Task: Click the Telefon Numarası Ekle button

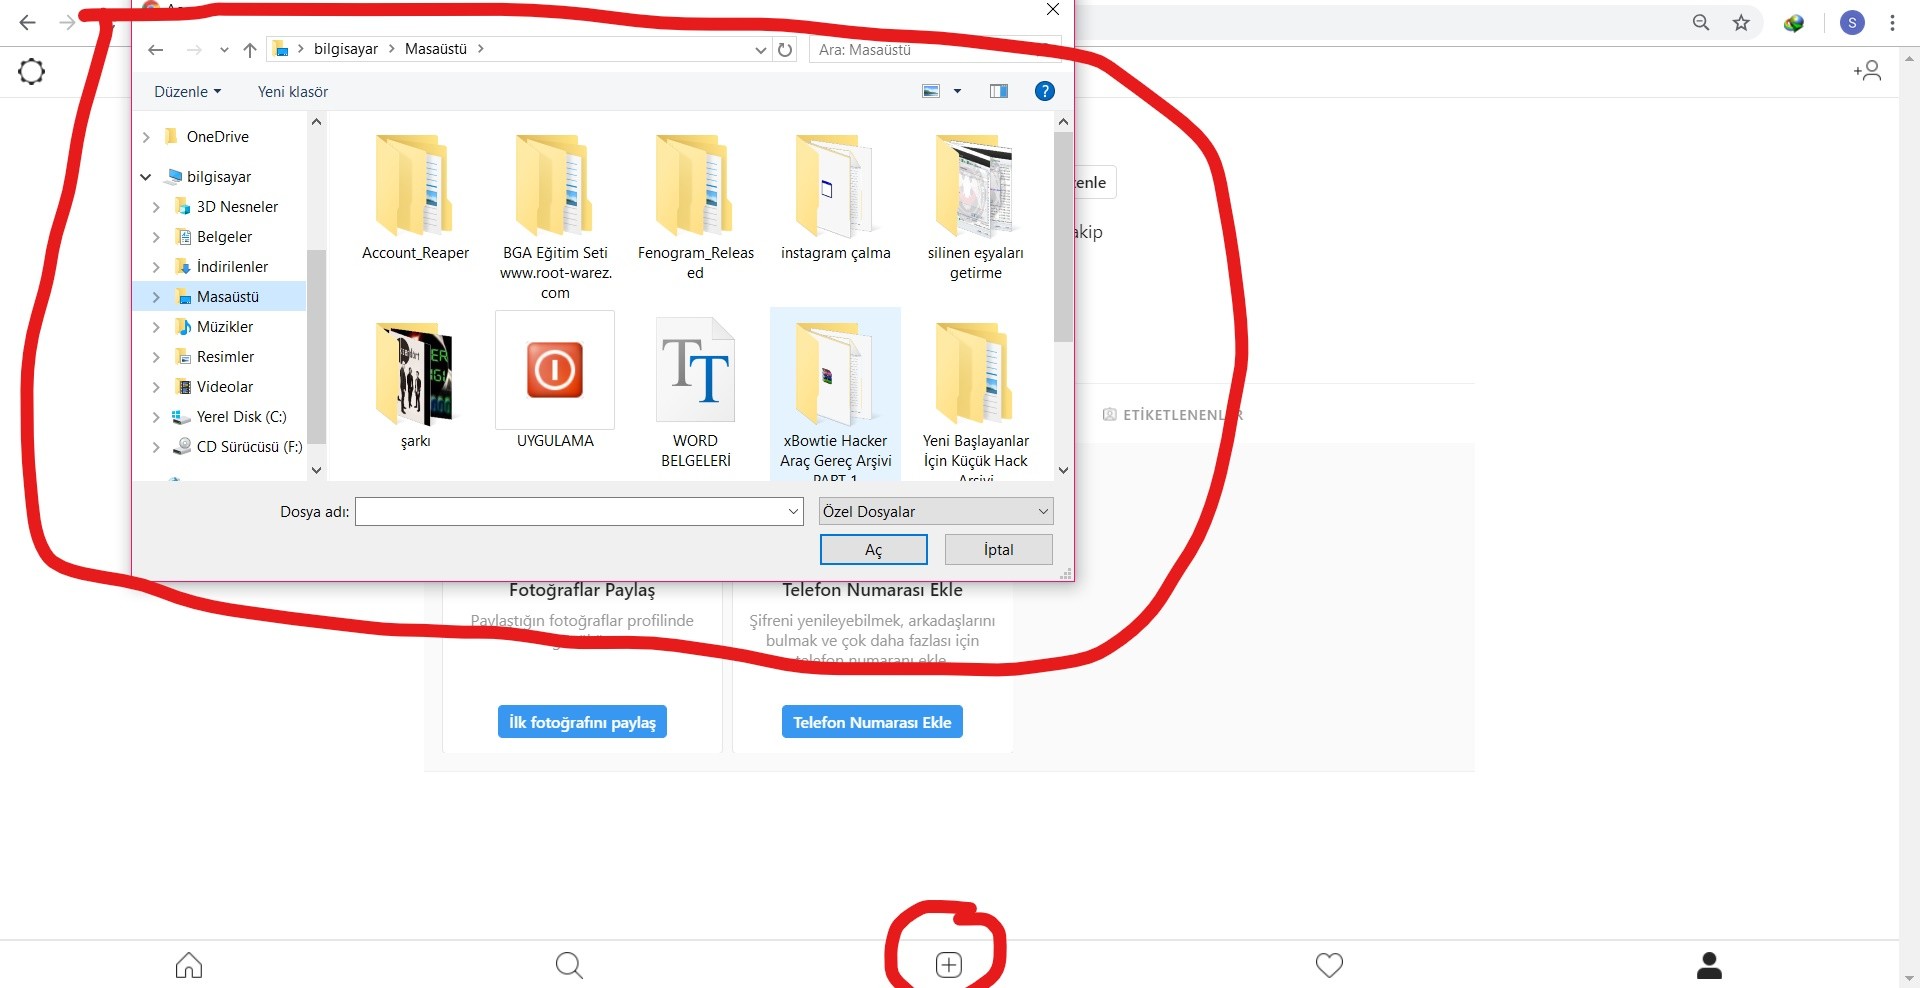Action: click(x=872, y=722)
